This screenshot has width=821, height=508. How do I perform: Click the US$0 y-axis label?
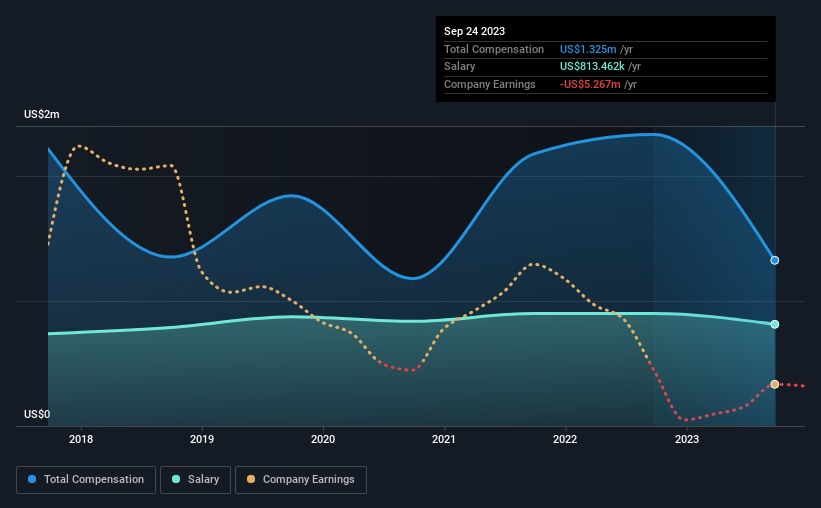click(37, 414)
